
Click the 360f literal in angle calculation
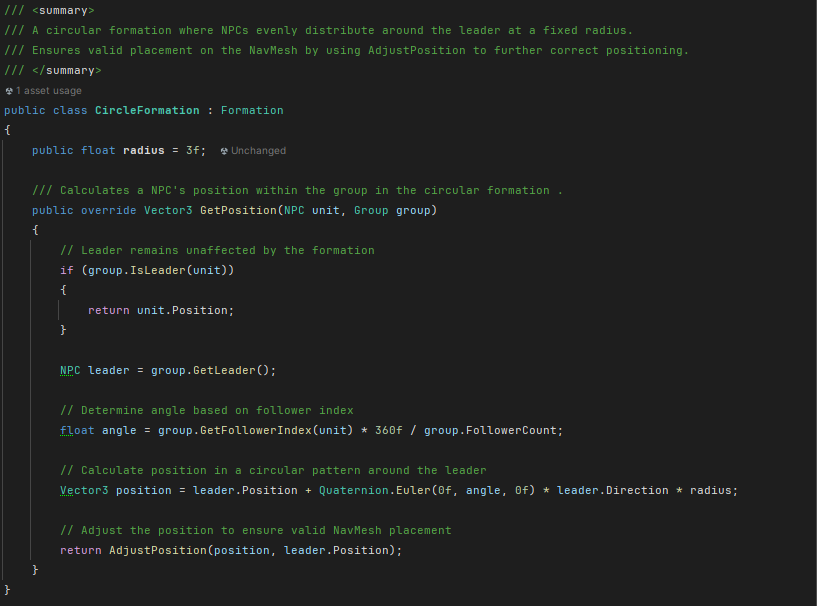(x=388, y=430)
